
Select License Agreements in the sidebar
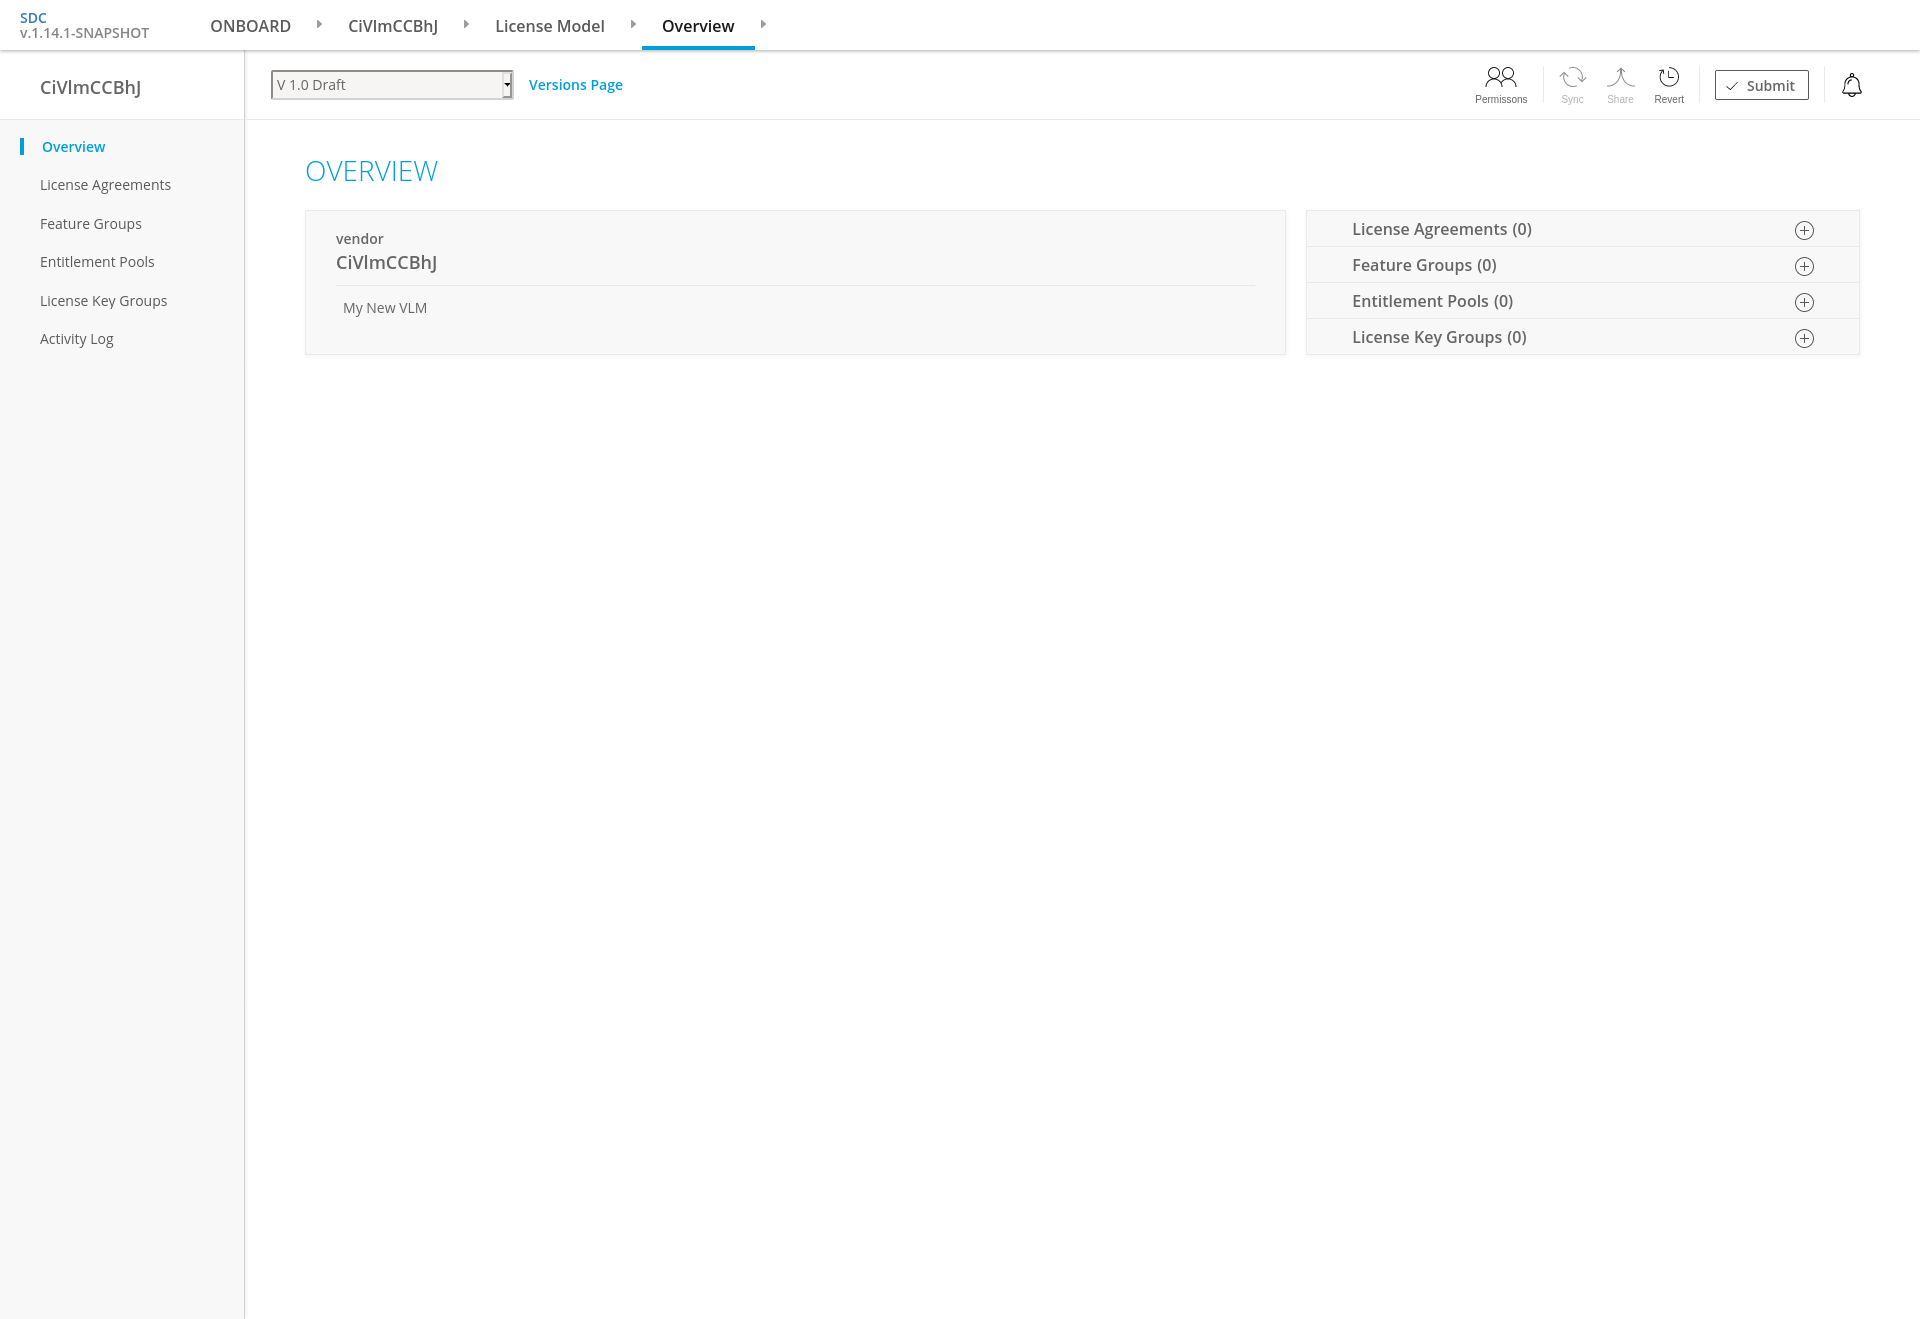click(105, 185)
